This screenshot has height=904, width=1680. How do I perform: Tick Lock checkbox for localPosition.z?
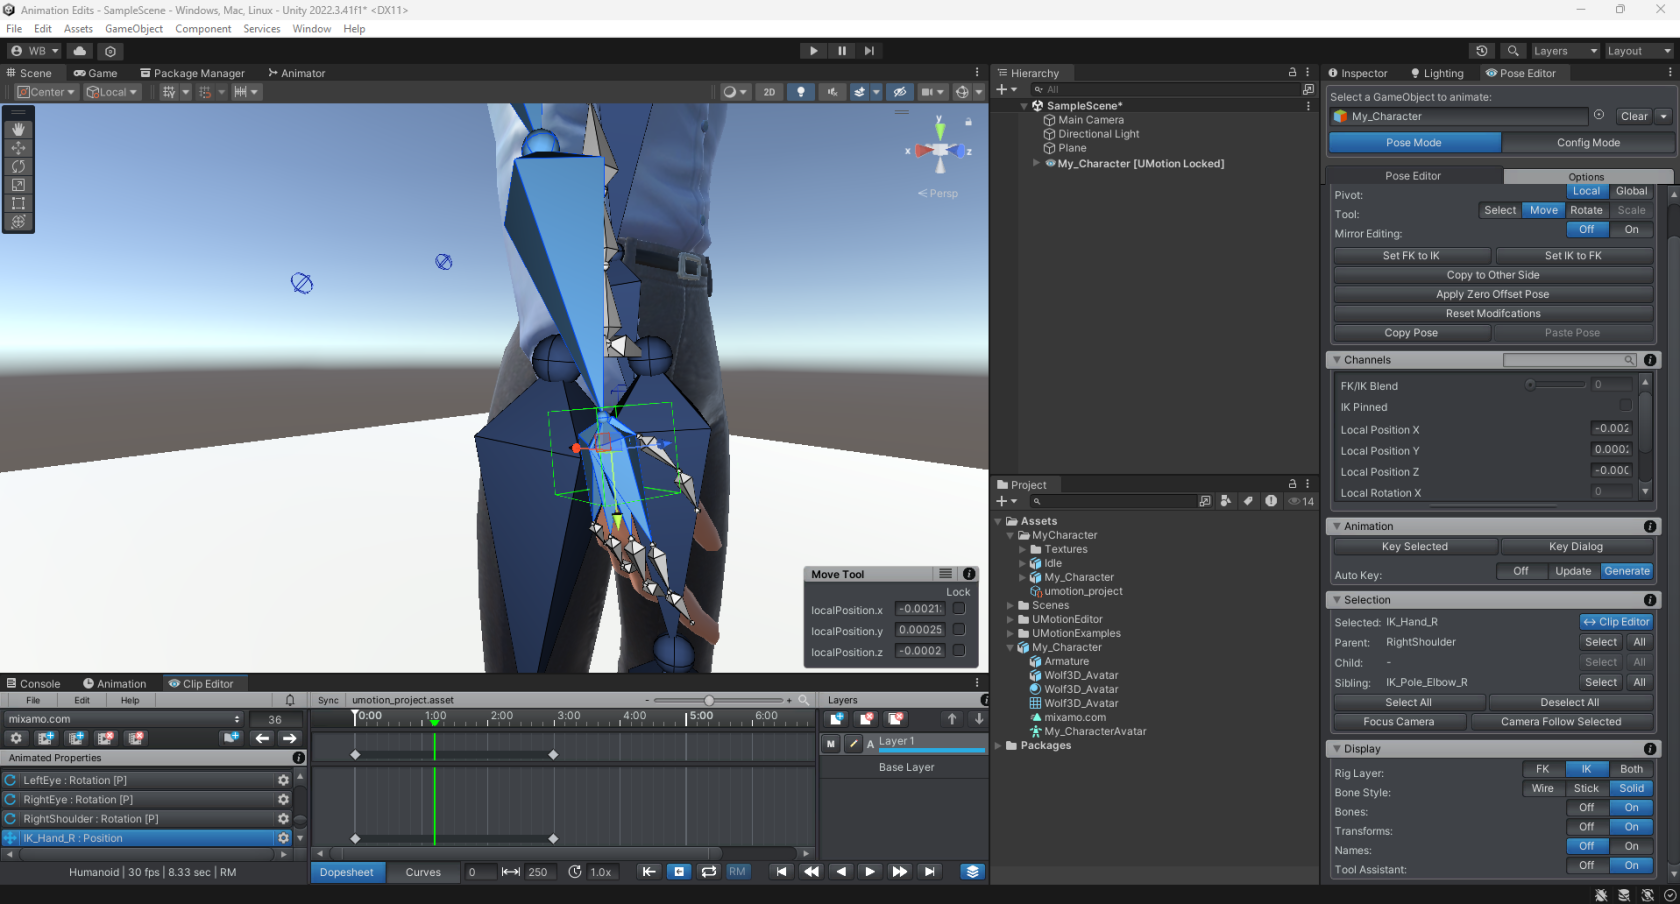[x=959, y=651]
